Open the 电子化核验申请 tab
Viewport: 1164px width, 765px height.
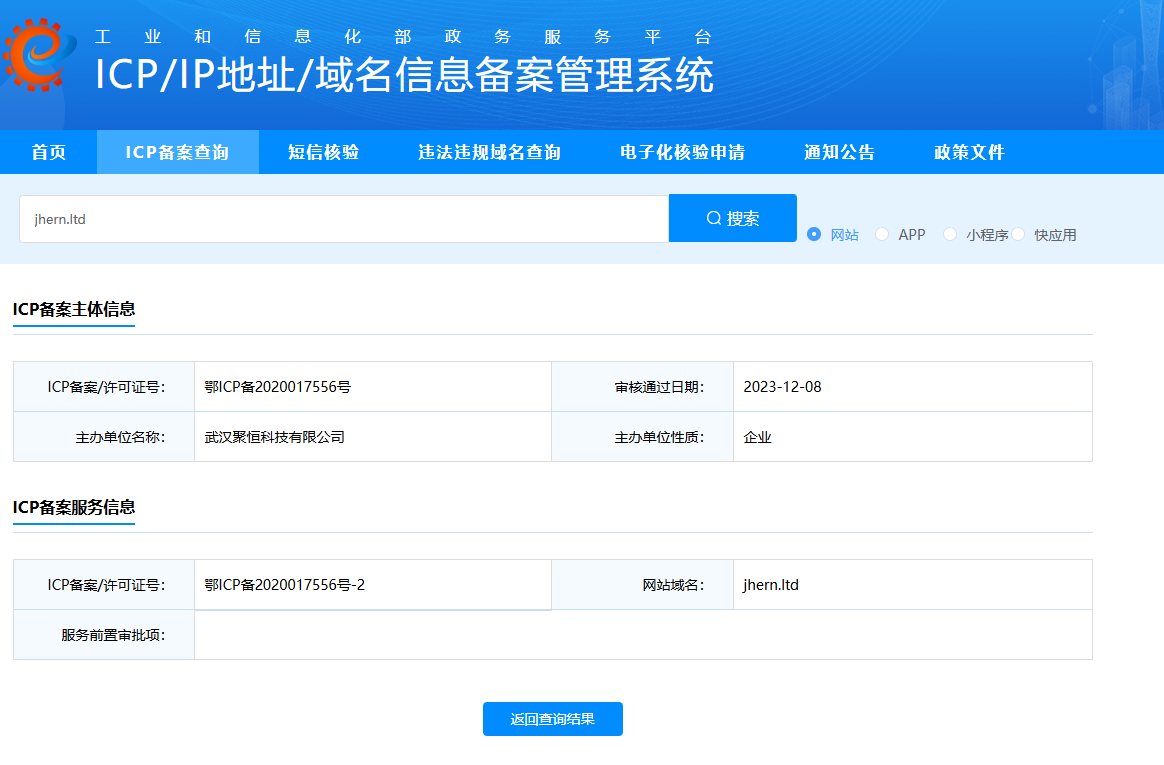tap(682, 152)
